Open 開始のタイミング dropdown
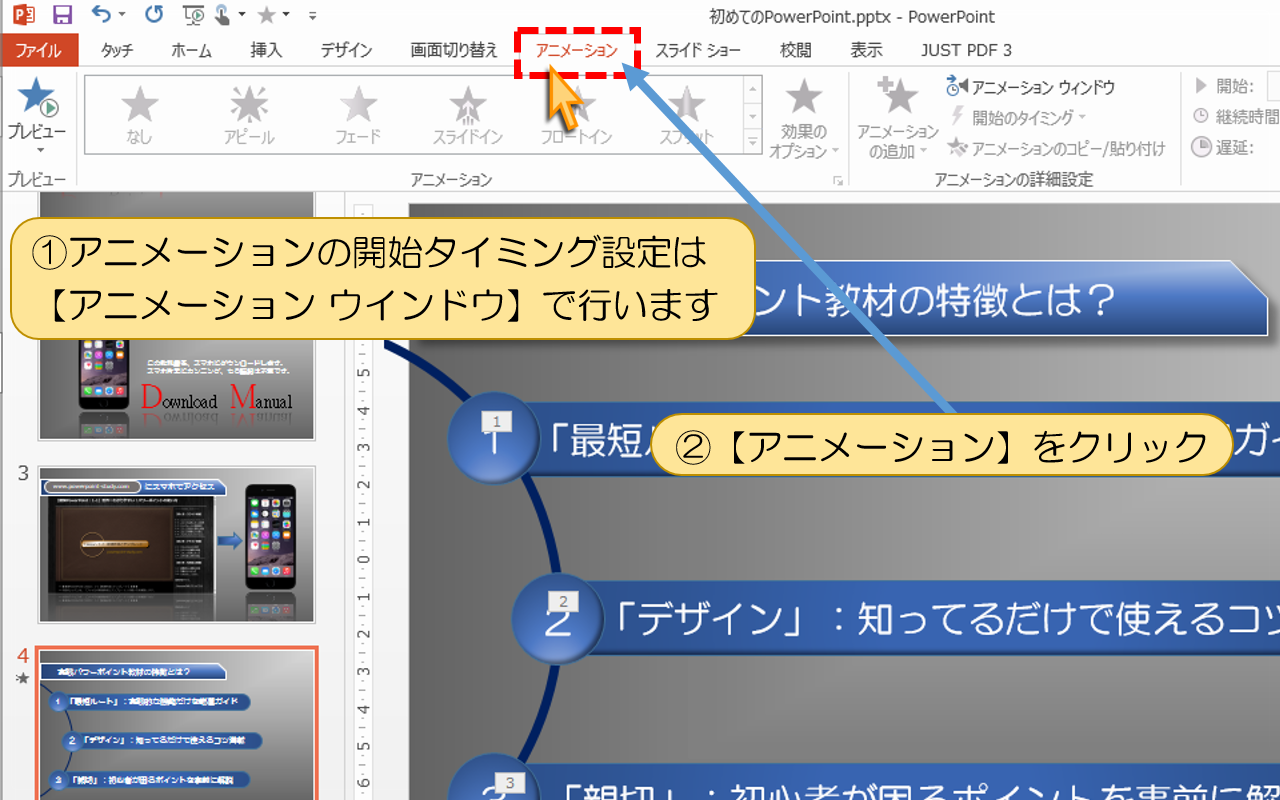 (1020, 118)
